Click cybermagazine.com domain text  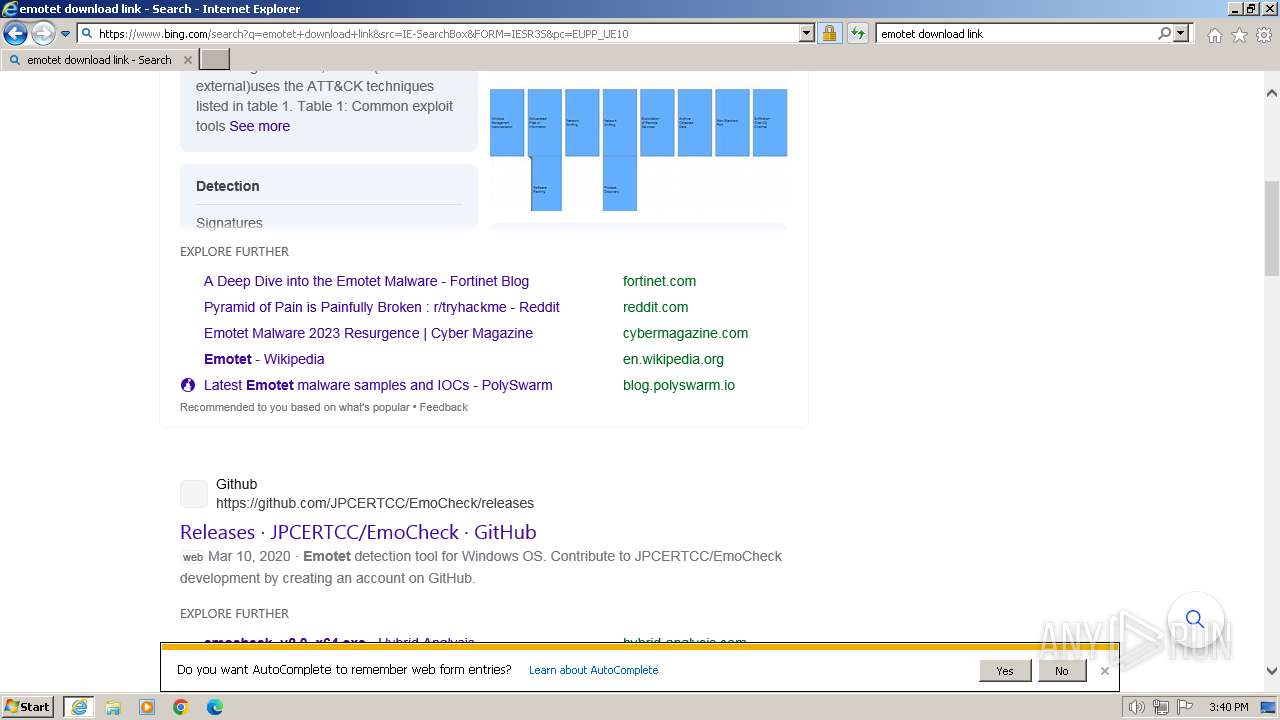[x=685, y=333]
